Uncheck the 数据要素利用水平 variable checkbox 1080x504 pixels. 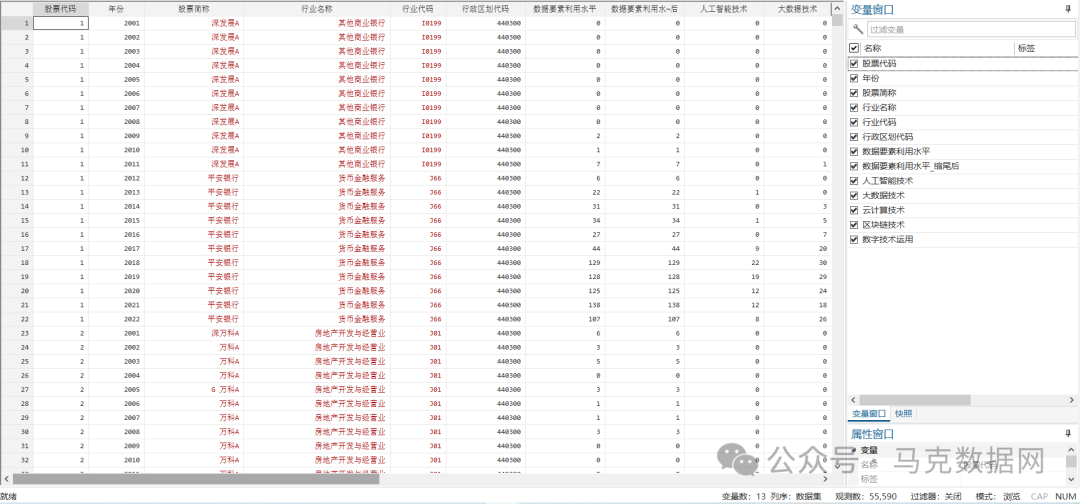855,151
